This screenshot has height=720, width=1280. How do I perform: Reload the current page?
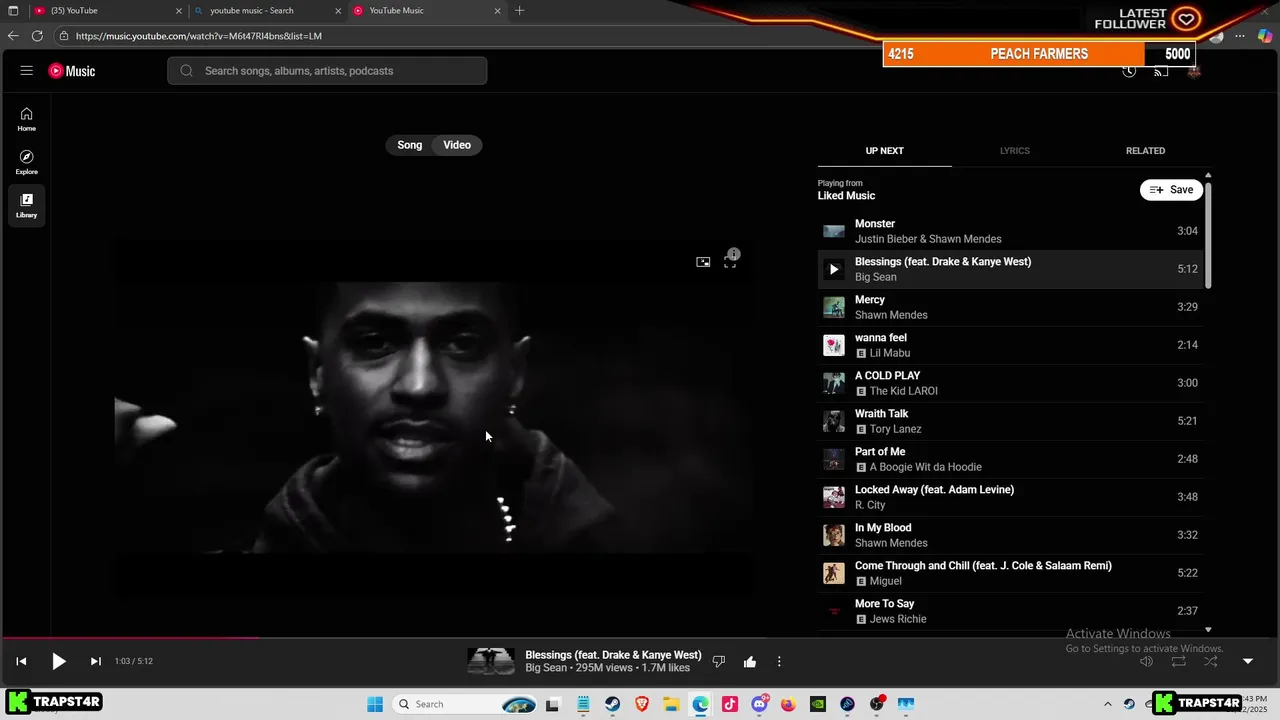(37, 36)
